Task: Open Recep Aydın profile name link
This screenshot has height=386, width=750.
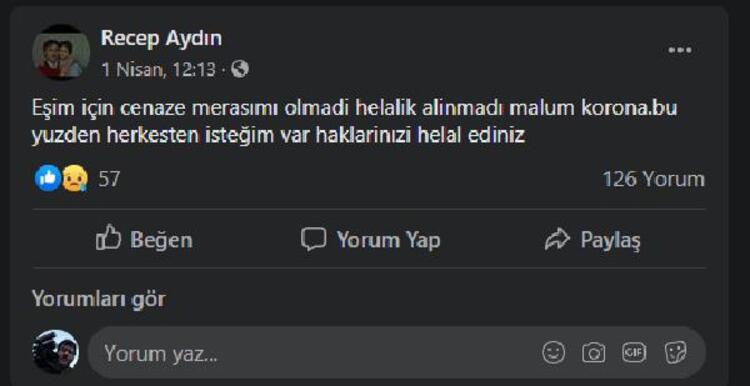Action: [161, 38]
